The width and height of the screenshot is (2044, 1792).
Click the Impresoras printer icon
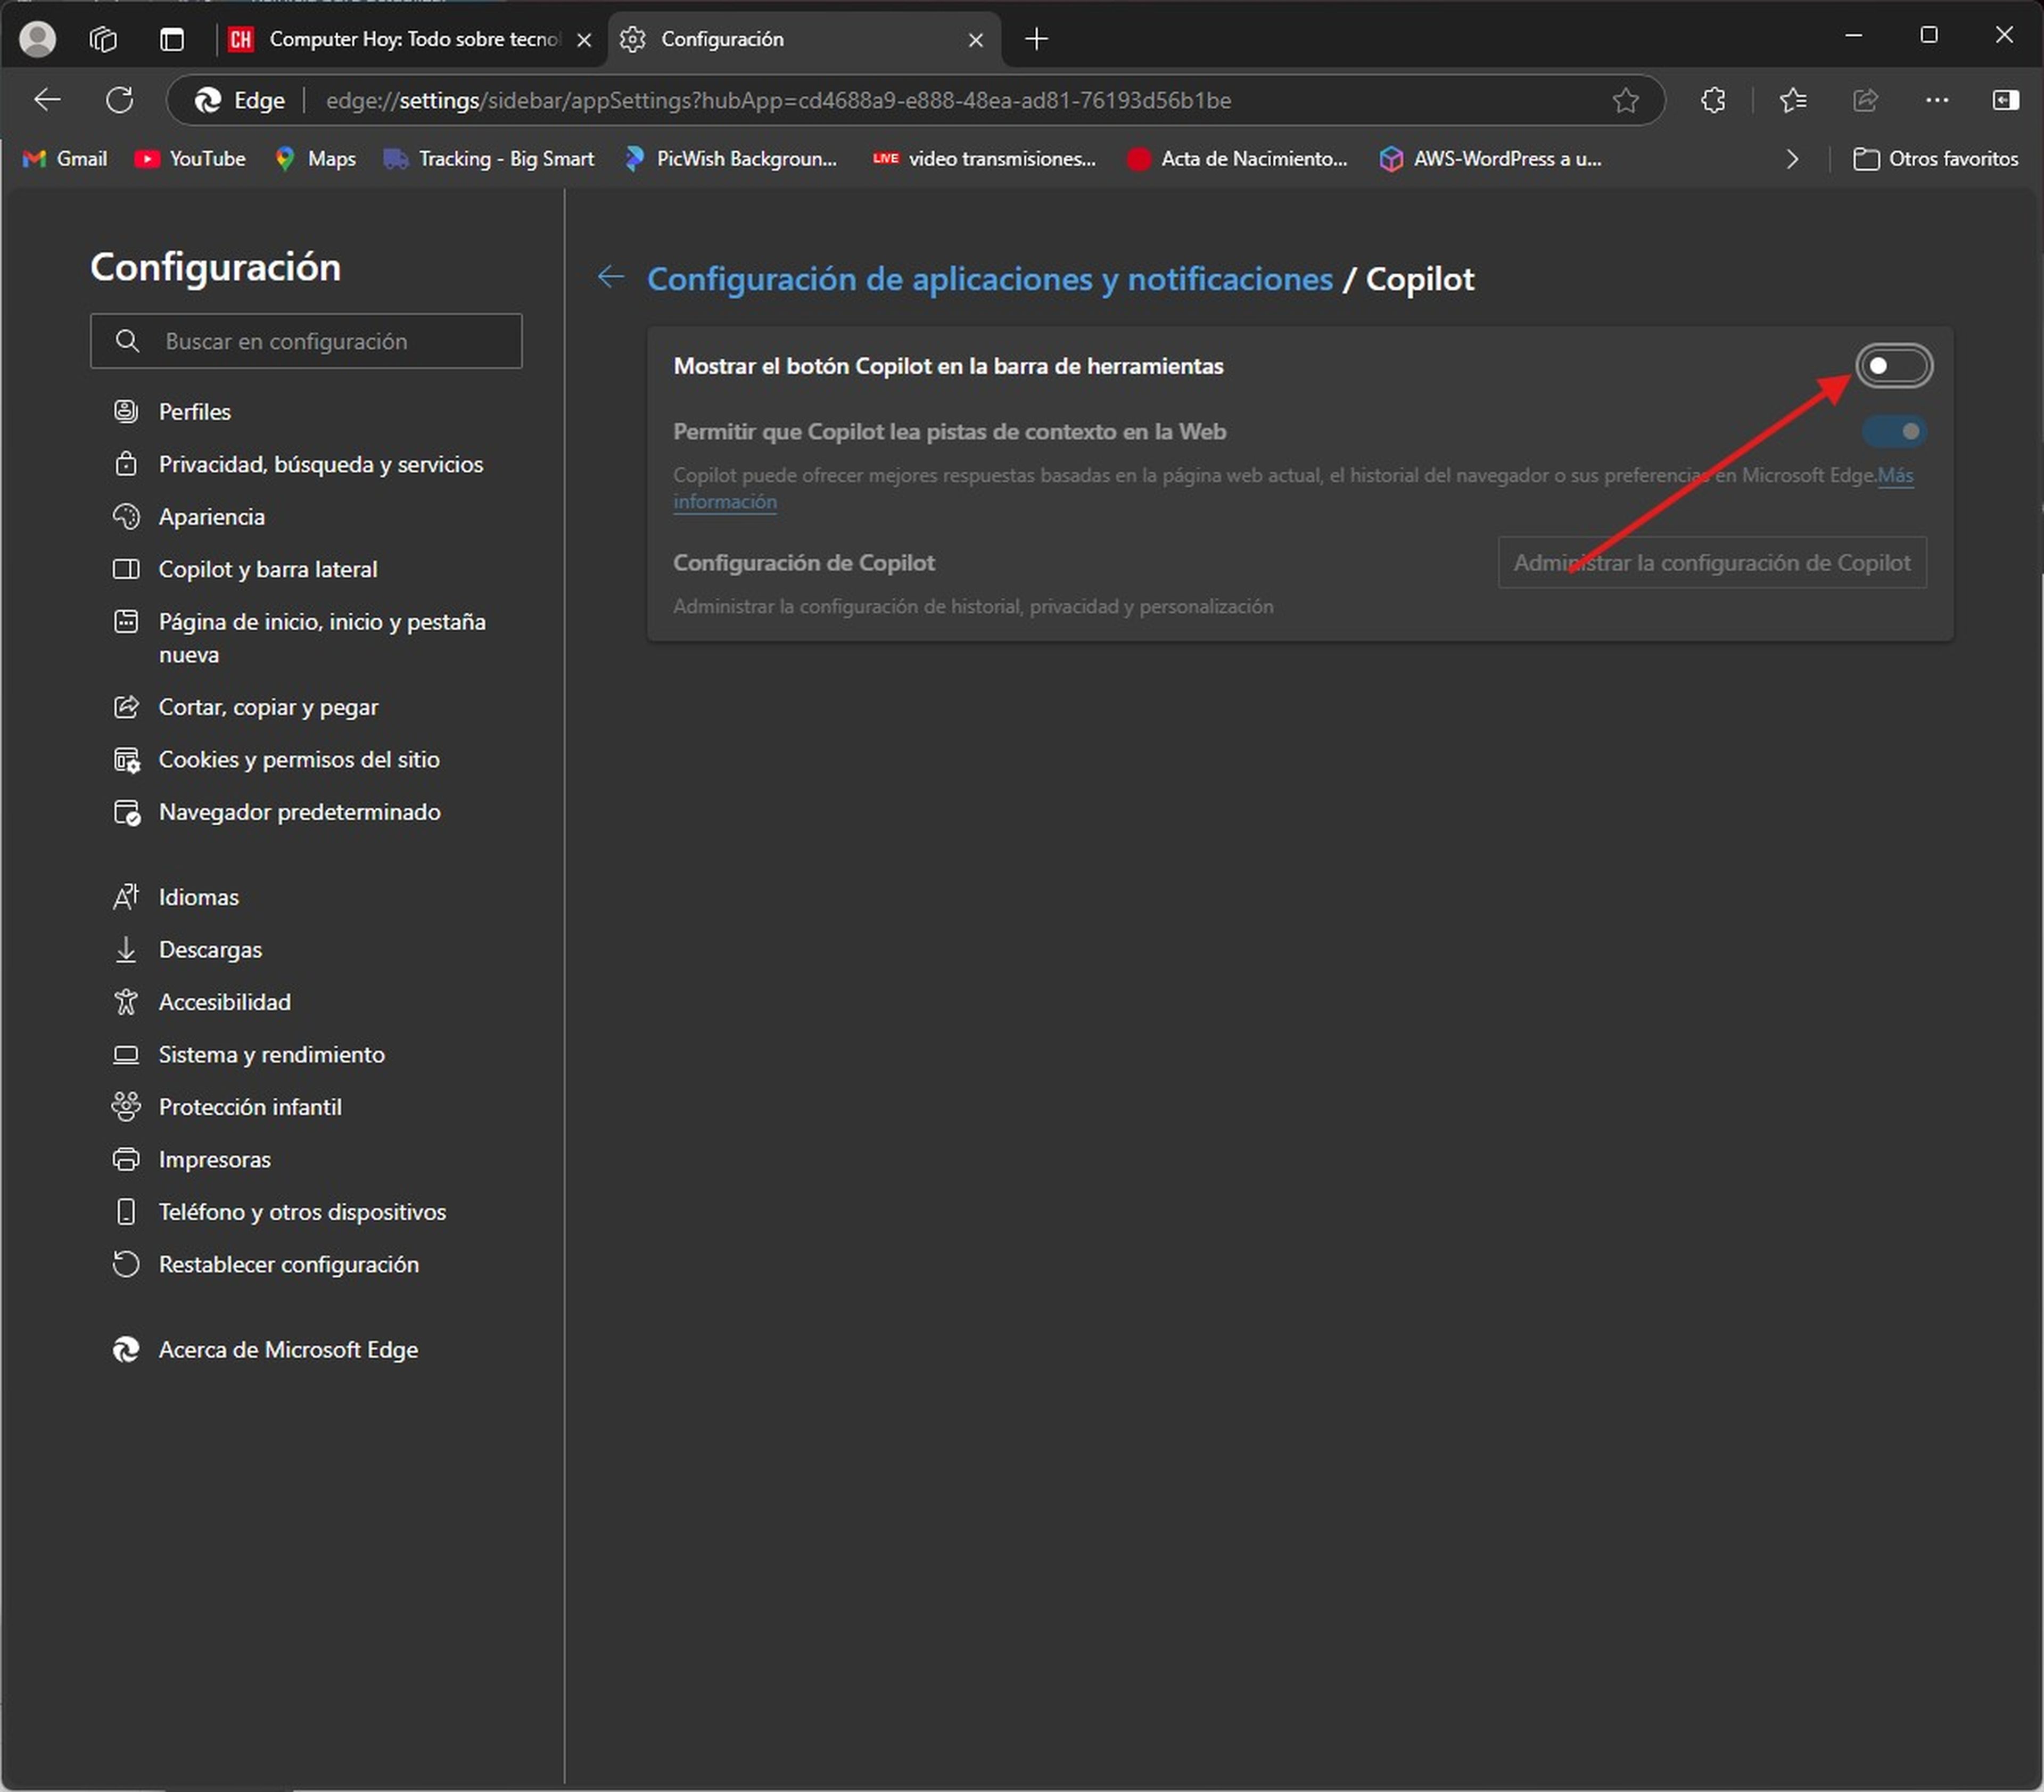click(x=126, y=1159)
